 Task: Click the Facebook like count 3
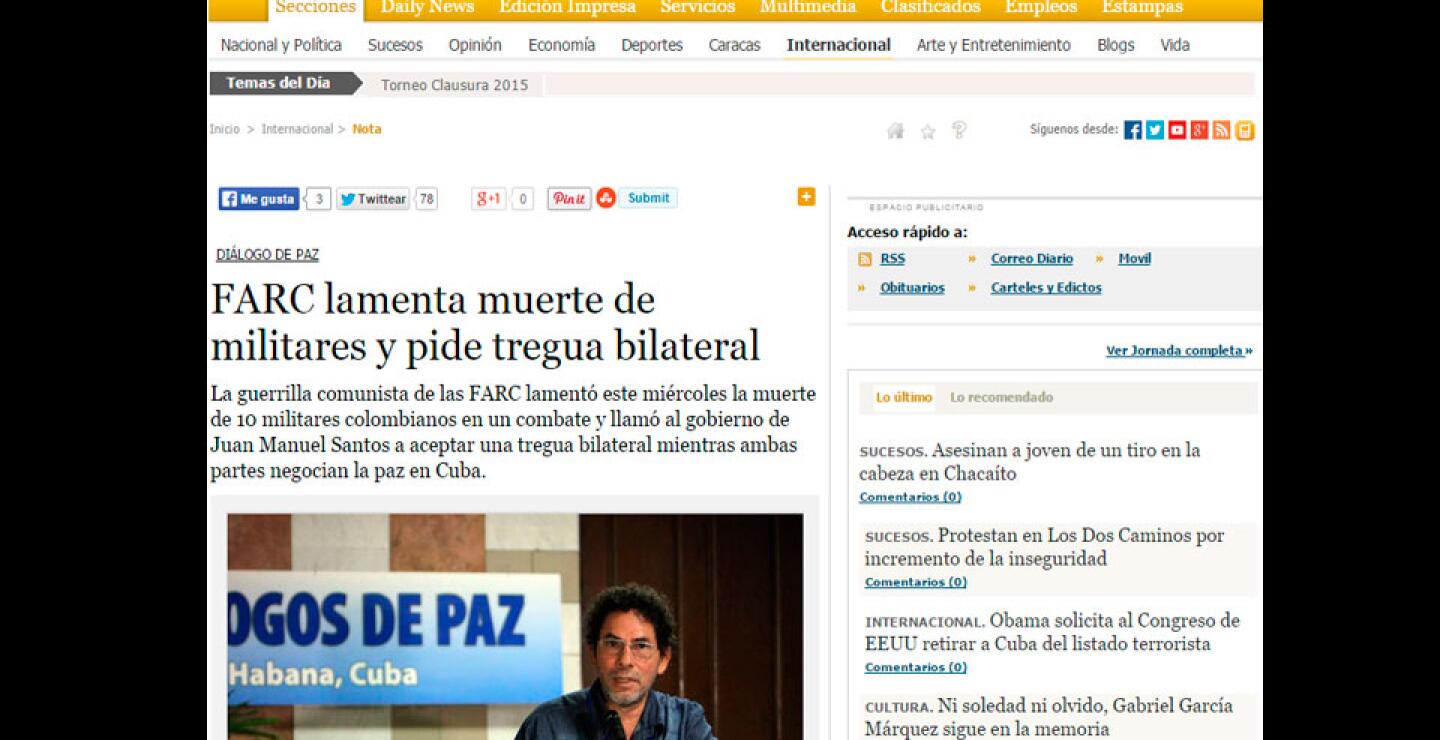pyautogui.click(x=318, y=199)
